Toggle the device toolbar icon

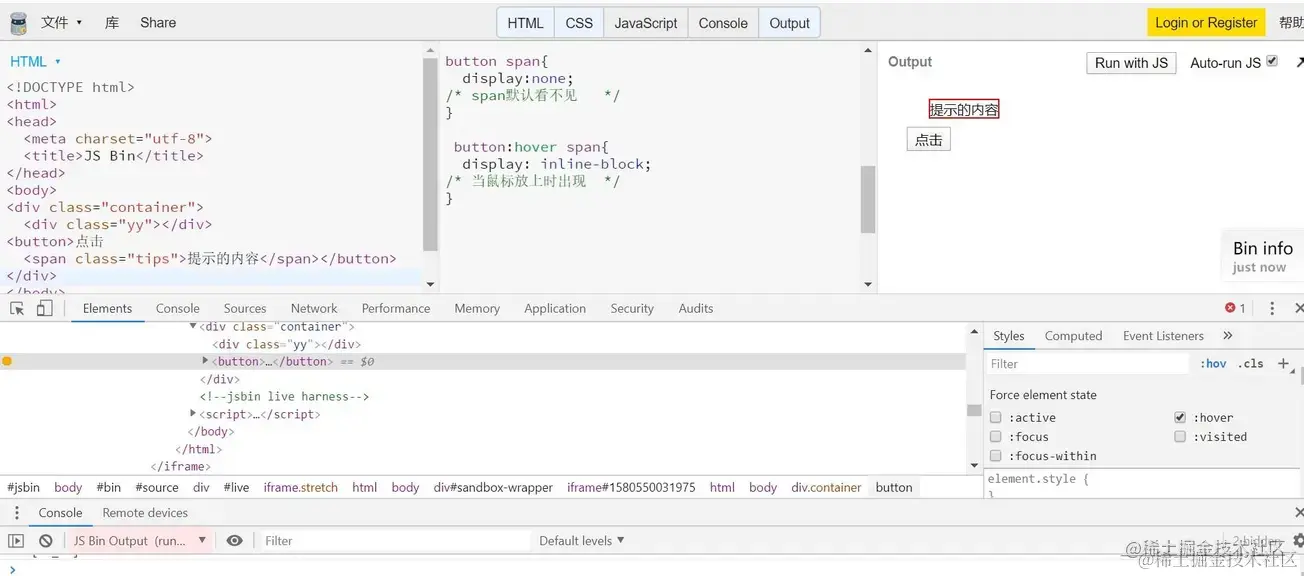(44, 308)
